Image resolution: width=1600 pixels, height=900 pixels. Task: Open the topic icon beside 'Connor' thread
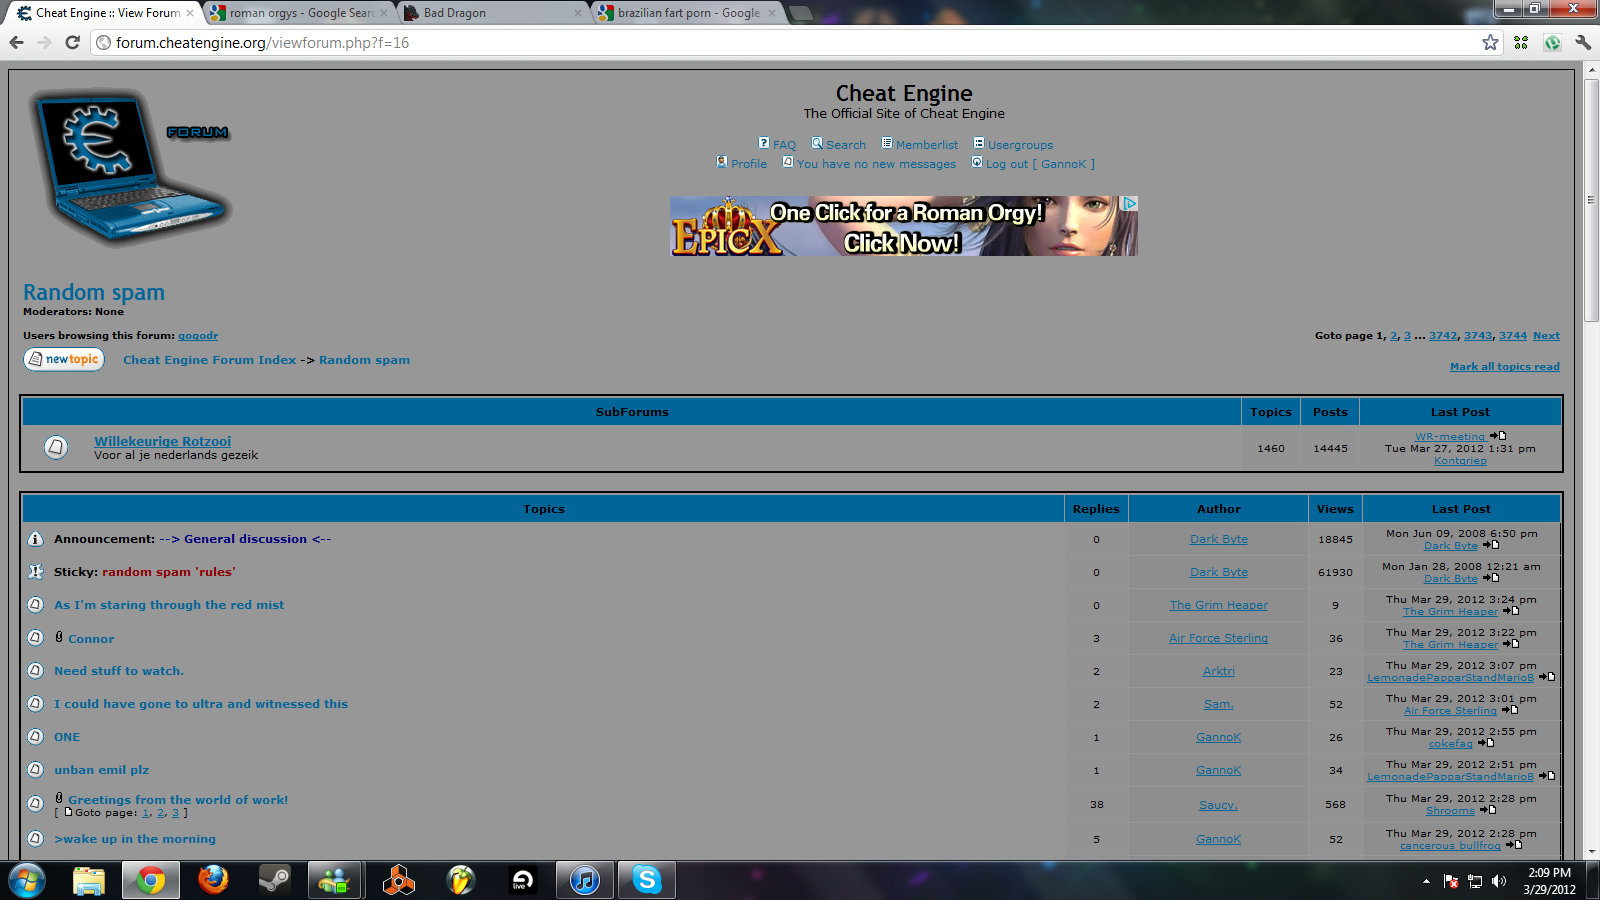pos(35,638)
